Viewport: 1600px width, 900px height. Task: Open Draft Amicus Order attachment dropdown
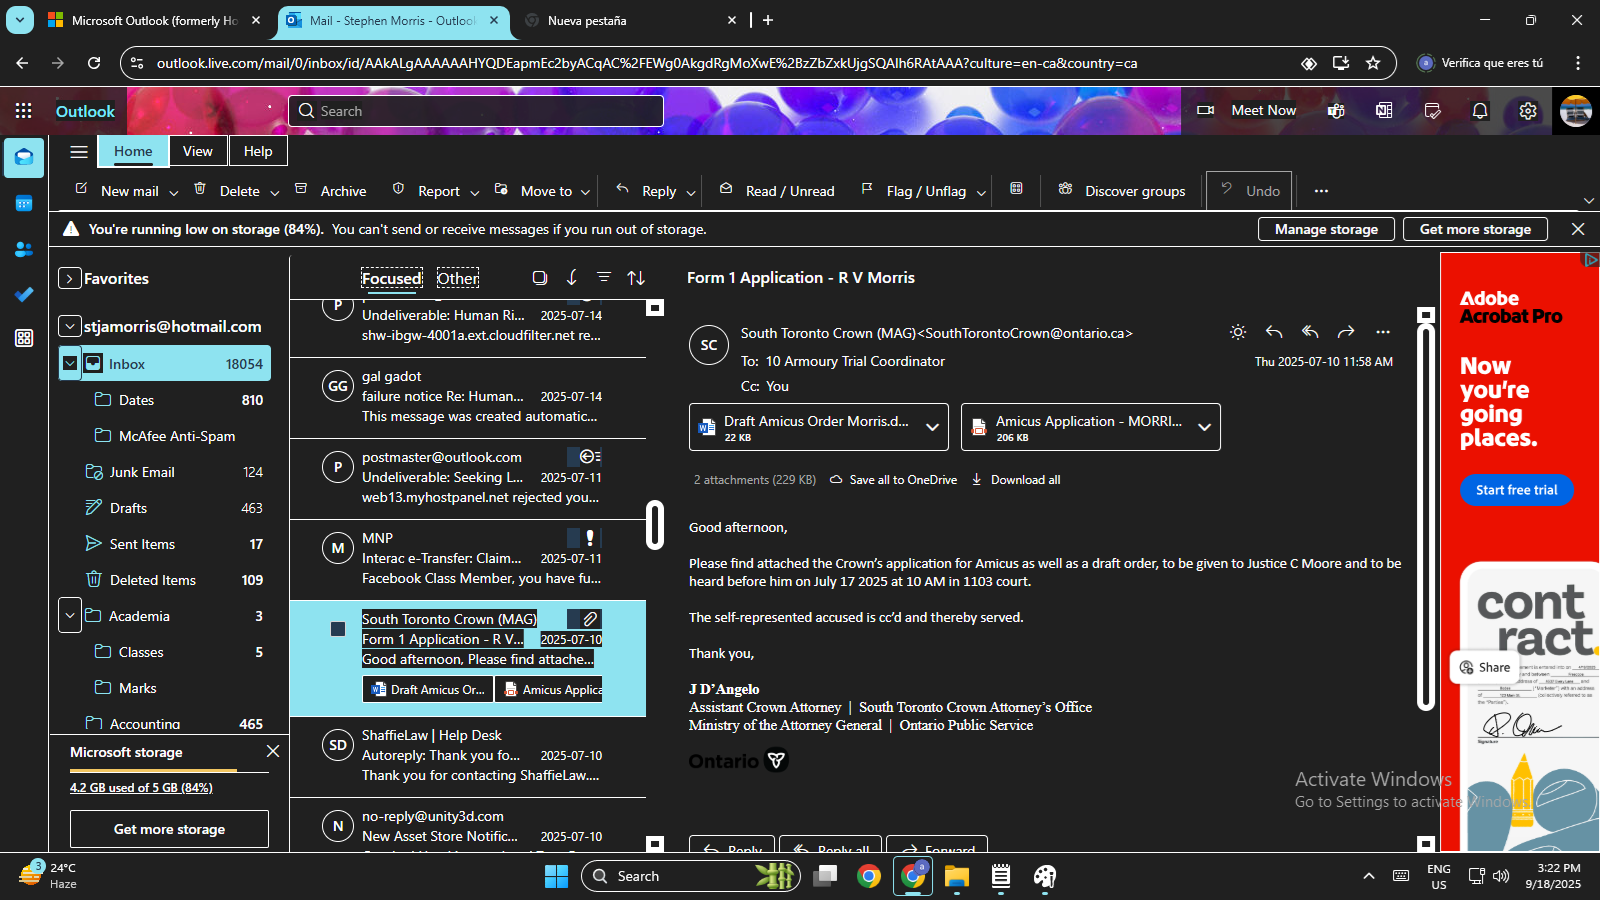coord(932,428)
